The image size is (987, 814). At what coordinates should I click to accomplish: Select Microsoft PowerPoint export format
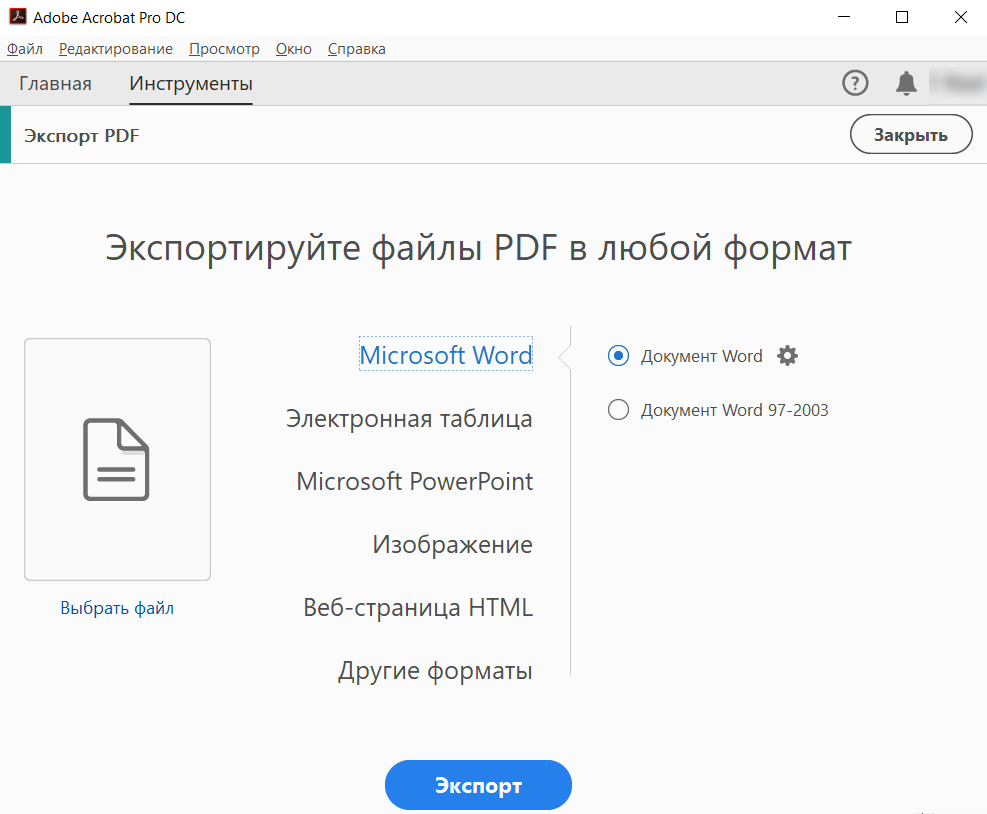click(415, 481)
